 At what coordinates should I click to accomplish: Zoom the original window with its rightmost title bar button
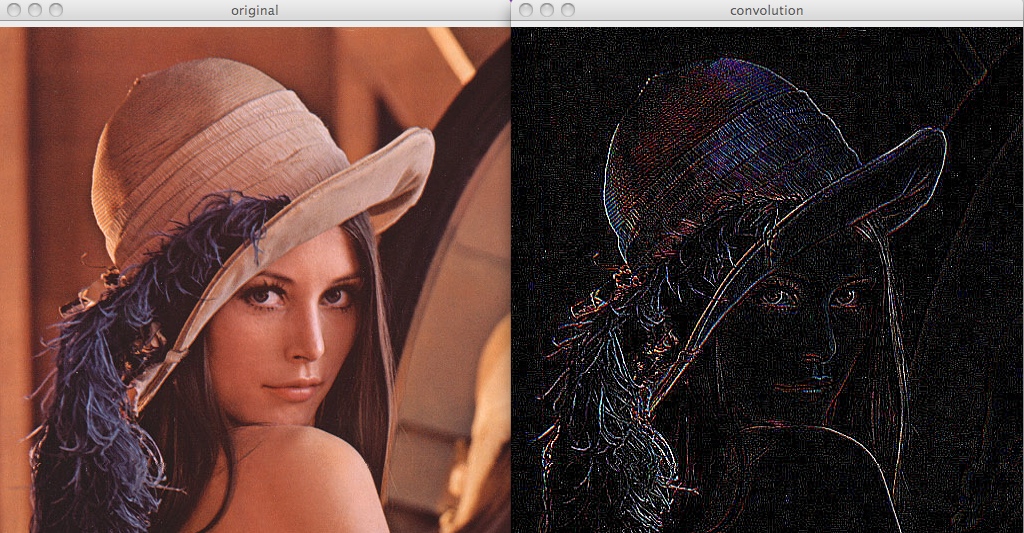pyautogui.click(x=56, y=10)
